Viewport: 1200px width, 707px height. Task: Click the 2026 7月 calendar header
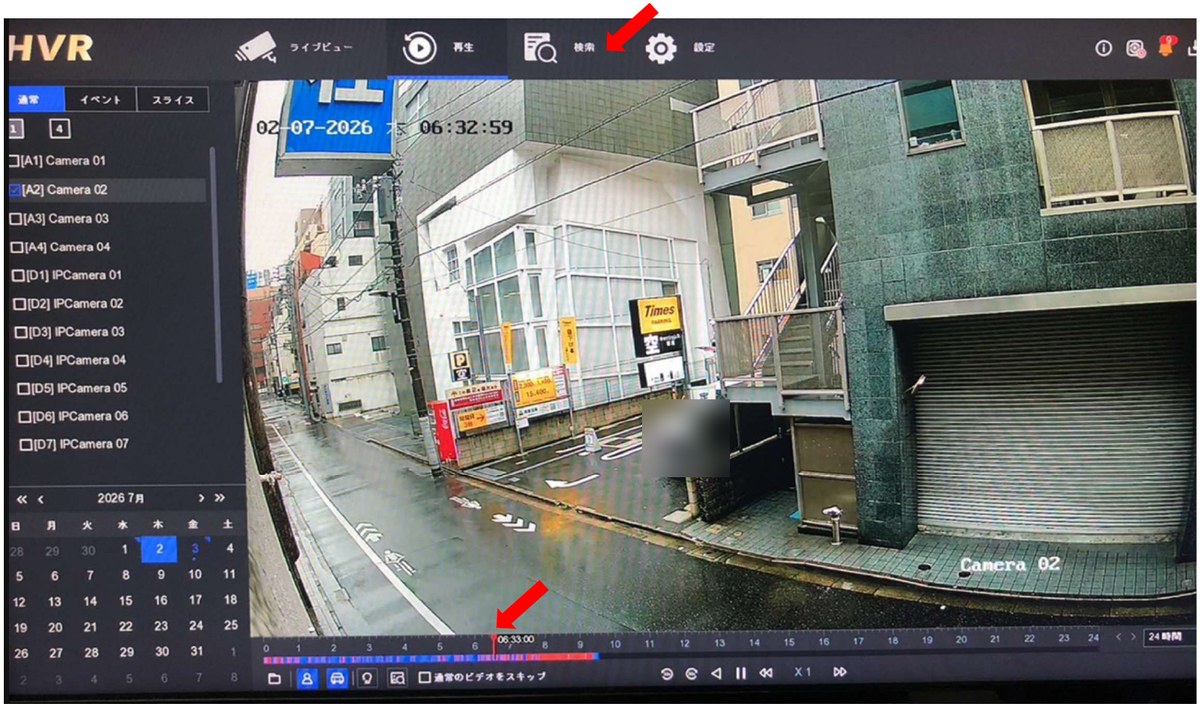click(121, 497)
